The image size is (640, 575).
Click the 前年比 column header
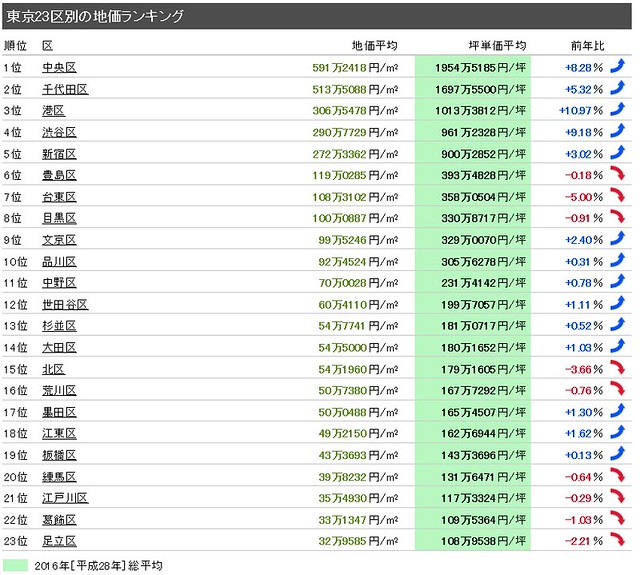(587, 46)
